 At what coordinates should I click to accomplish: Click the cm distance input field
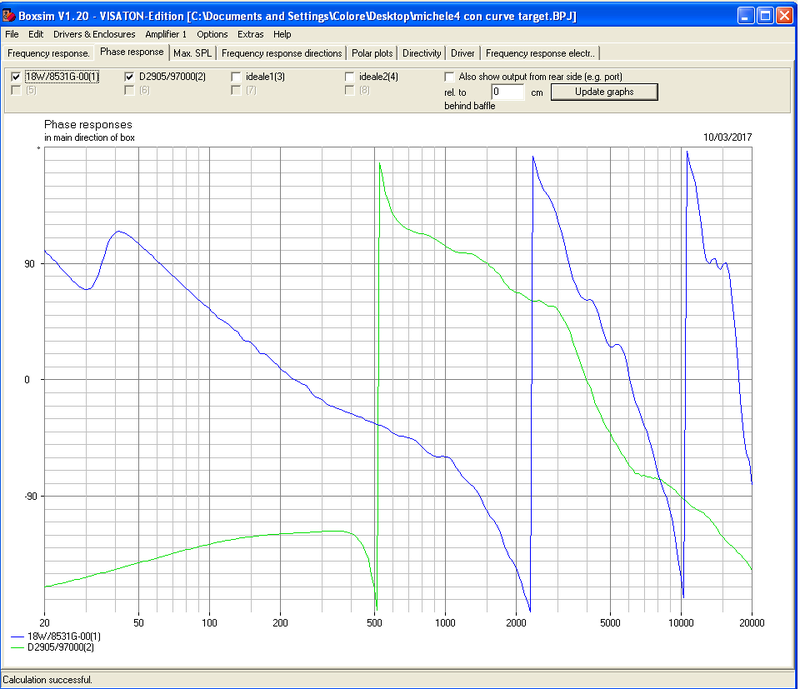508,92
